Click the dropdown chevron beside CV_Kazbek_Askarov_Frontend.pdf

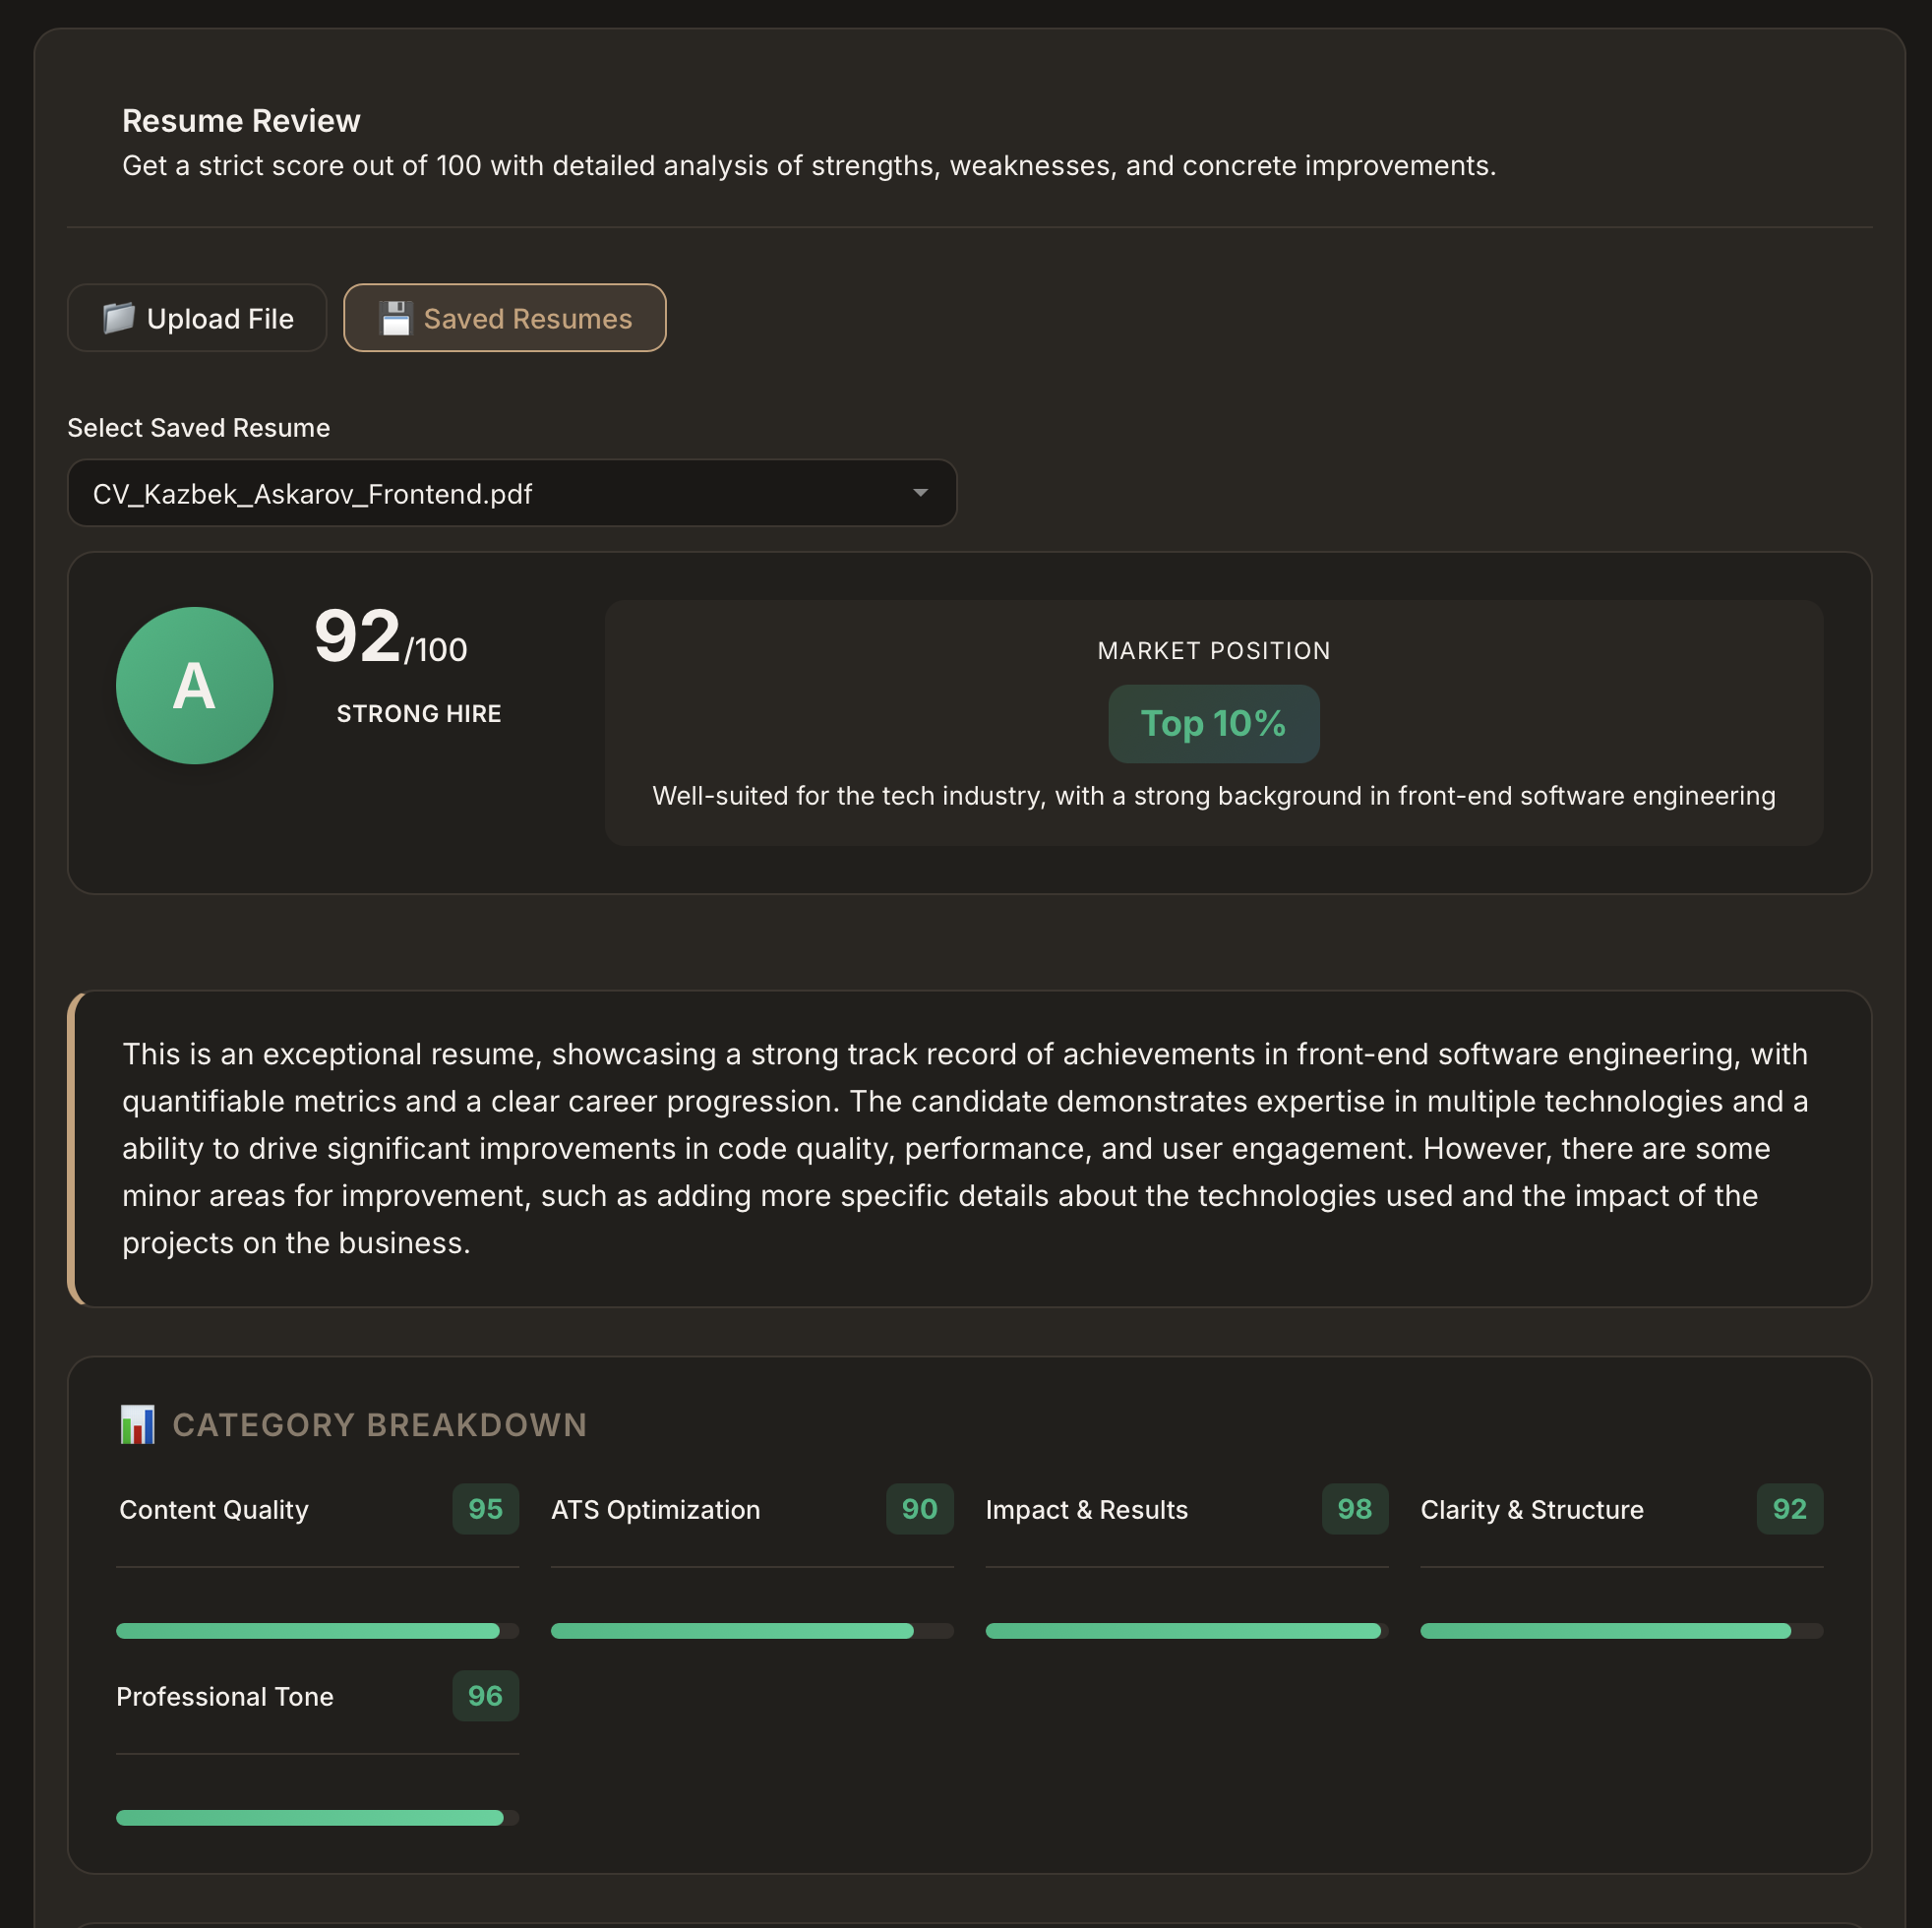pos(921,493)
